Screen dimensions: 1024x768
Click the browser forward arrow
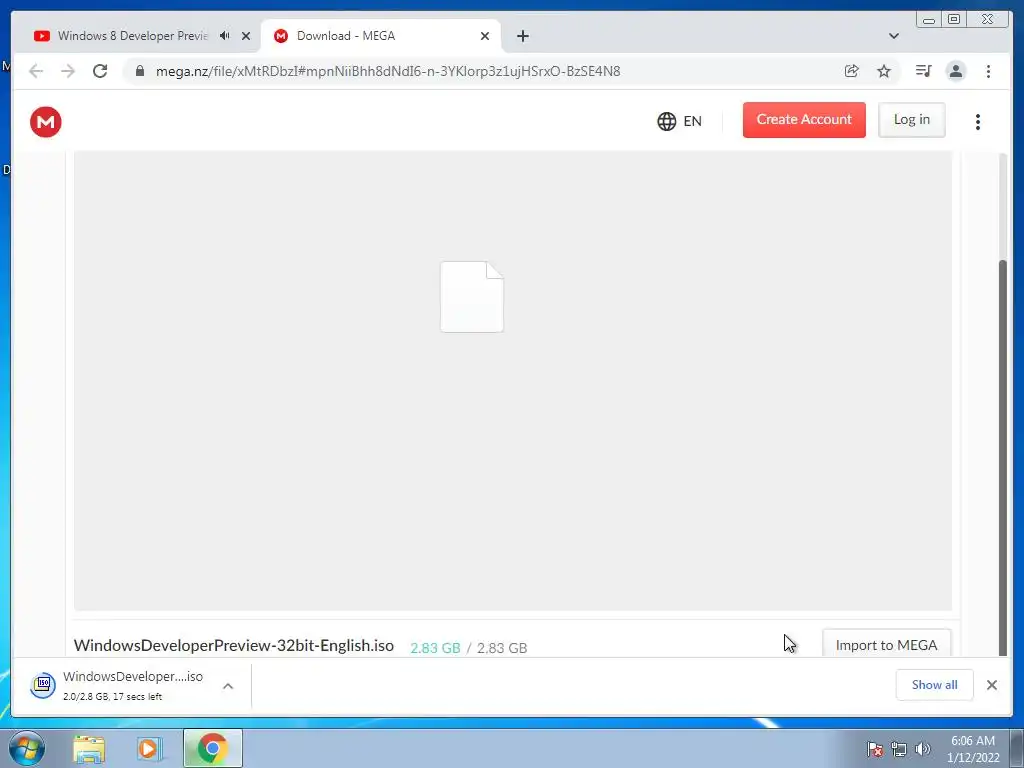(68, 71)
